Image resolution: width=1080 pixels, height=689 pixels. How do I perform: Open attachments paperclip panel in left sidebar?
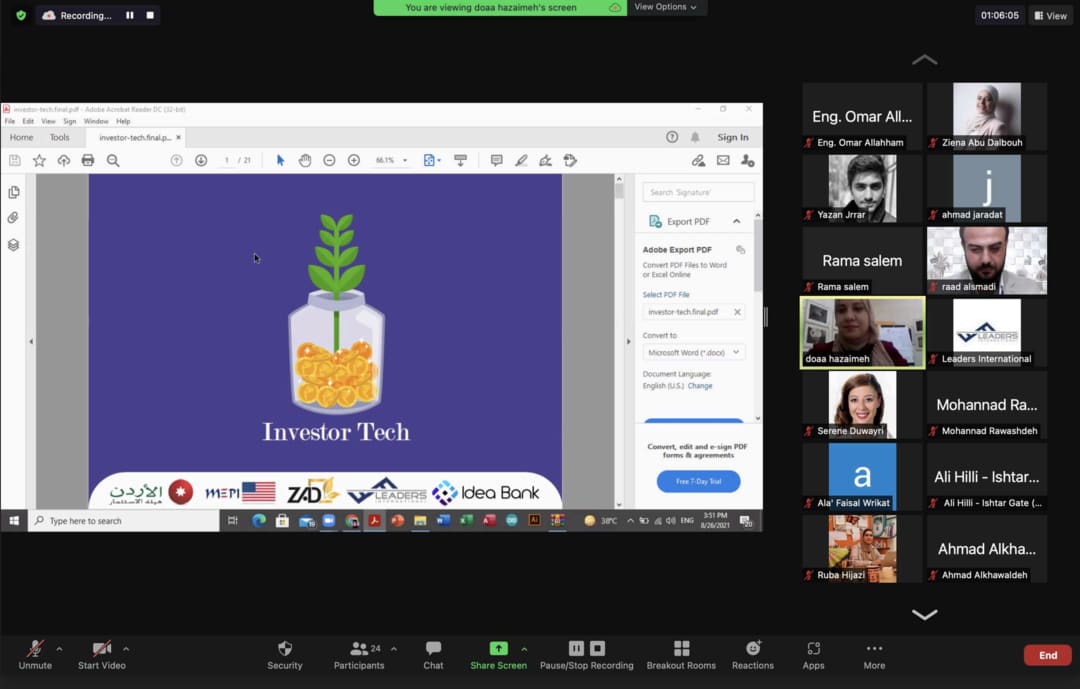tap(14, 218)
